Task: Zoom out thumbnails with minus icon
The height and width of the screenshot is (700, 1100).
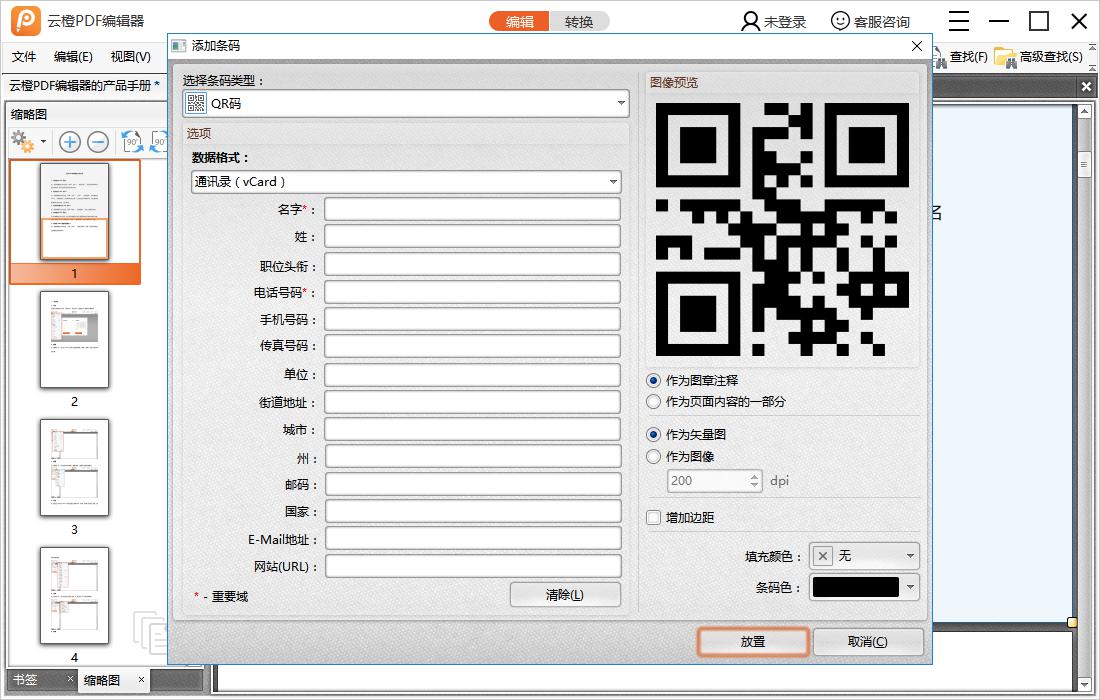Action: (x=98, y=142)
